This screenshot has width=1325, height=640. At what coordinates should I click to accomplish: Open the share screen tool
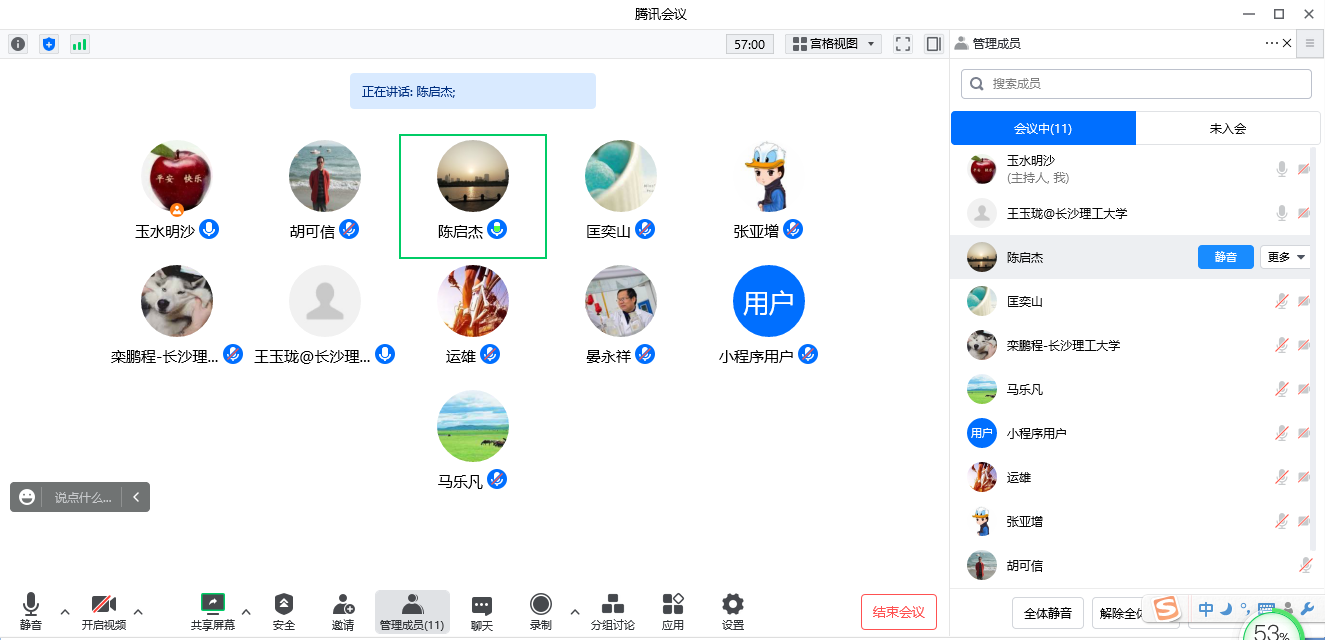click(212, 611)
